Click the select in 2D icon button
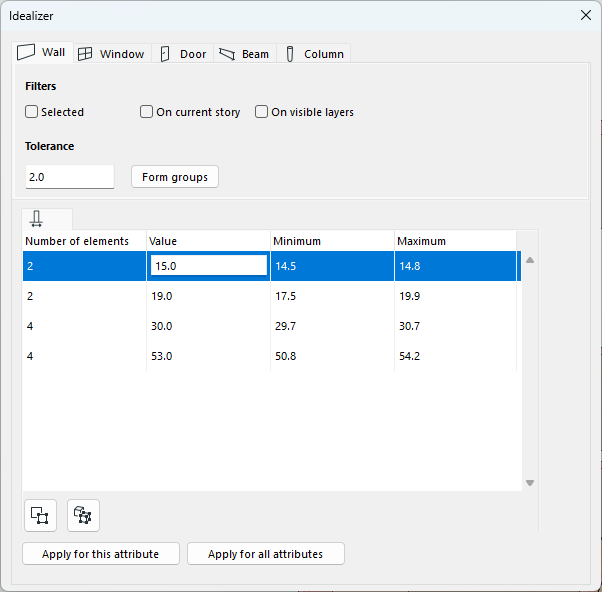Image resolution: width=602 pixels, height=592 pixels. pyautogui.click(x=40, y=515)
